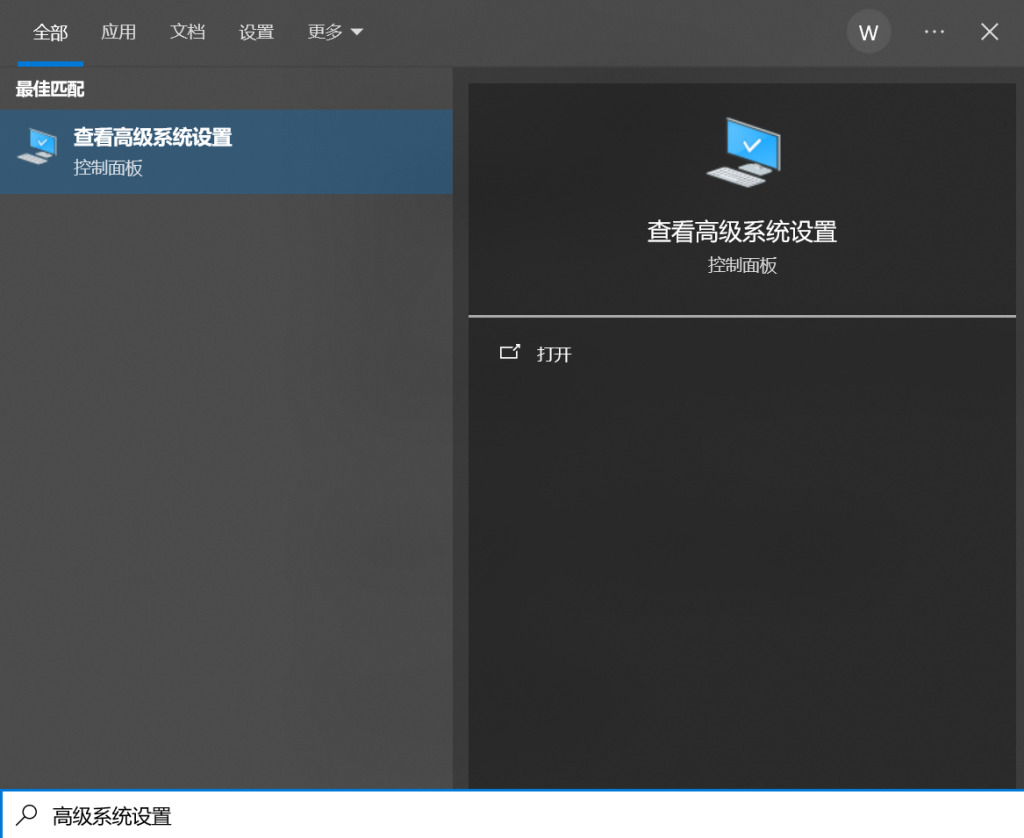The height and width of the screenshot is (838, 1024).
Task: Expand the 更多 dropdown menu
Action: pos(334,32)
